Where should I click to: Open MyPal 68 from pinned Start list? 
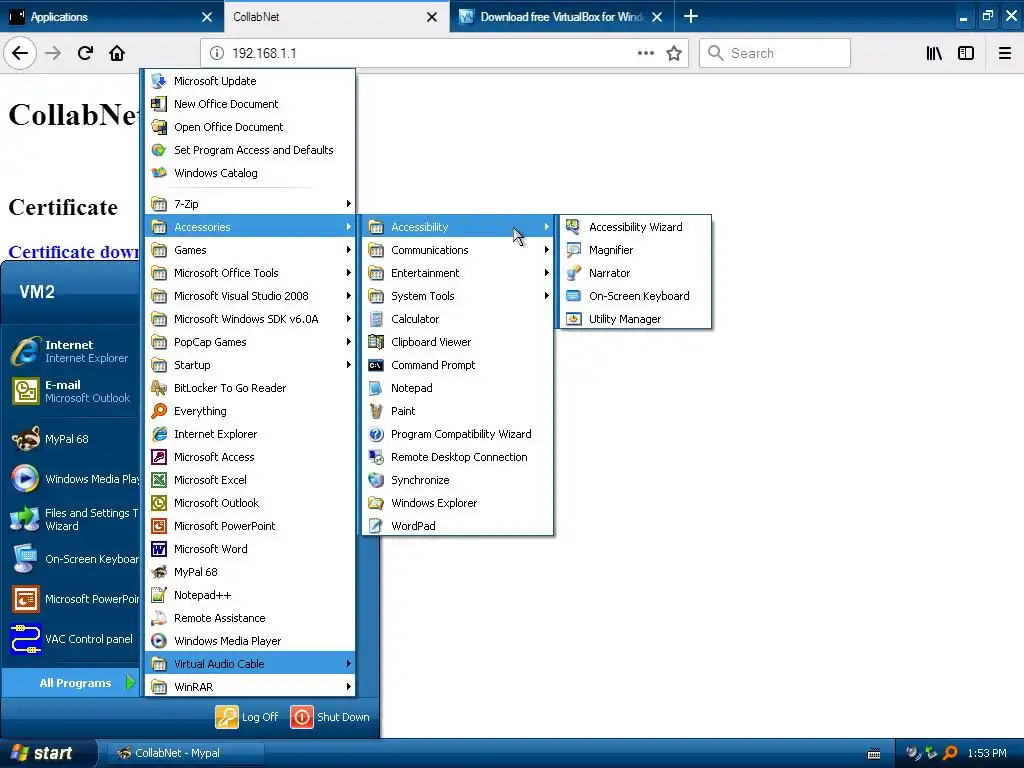[x=71, y=439]
